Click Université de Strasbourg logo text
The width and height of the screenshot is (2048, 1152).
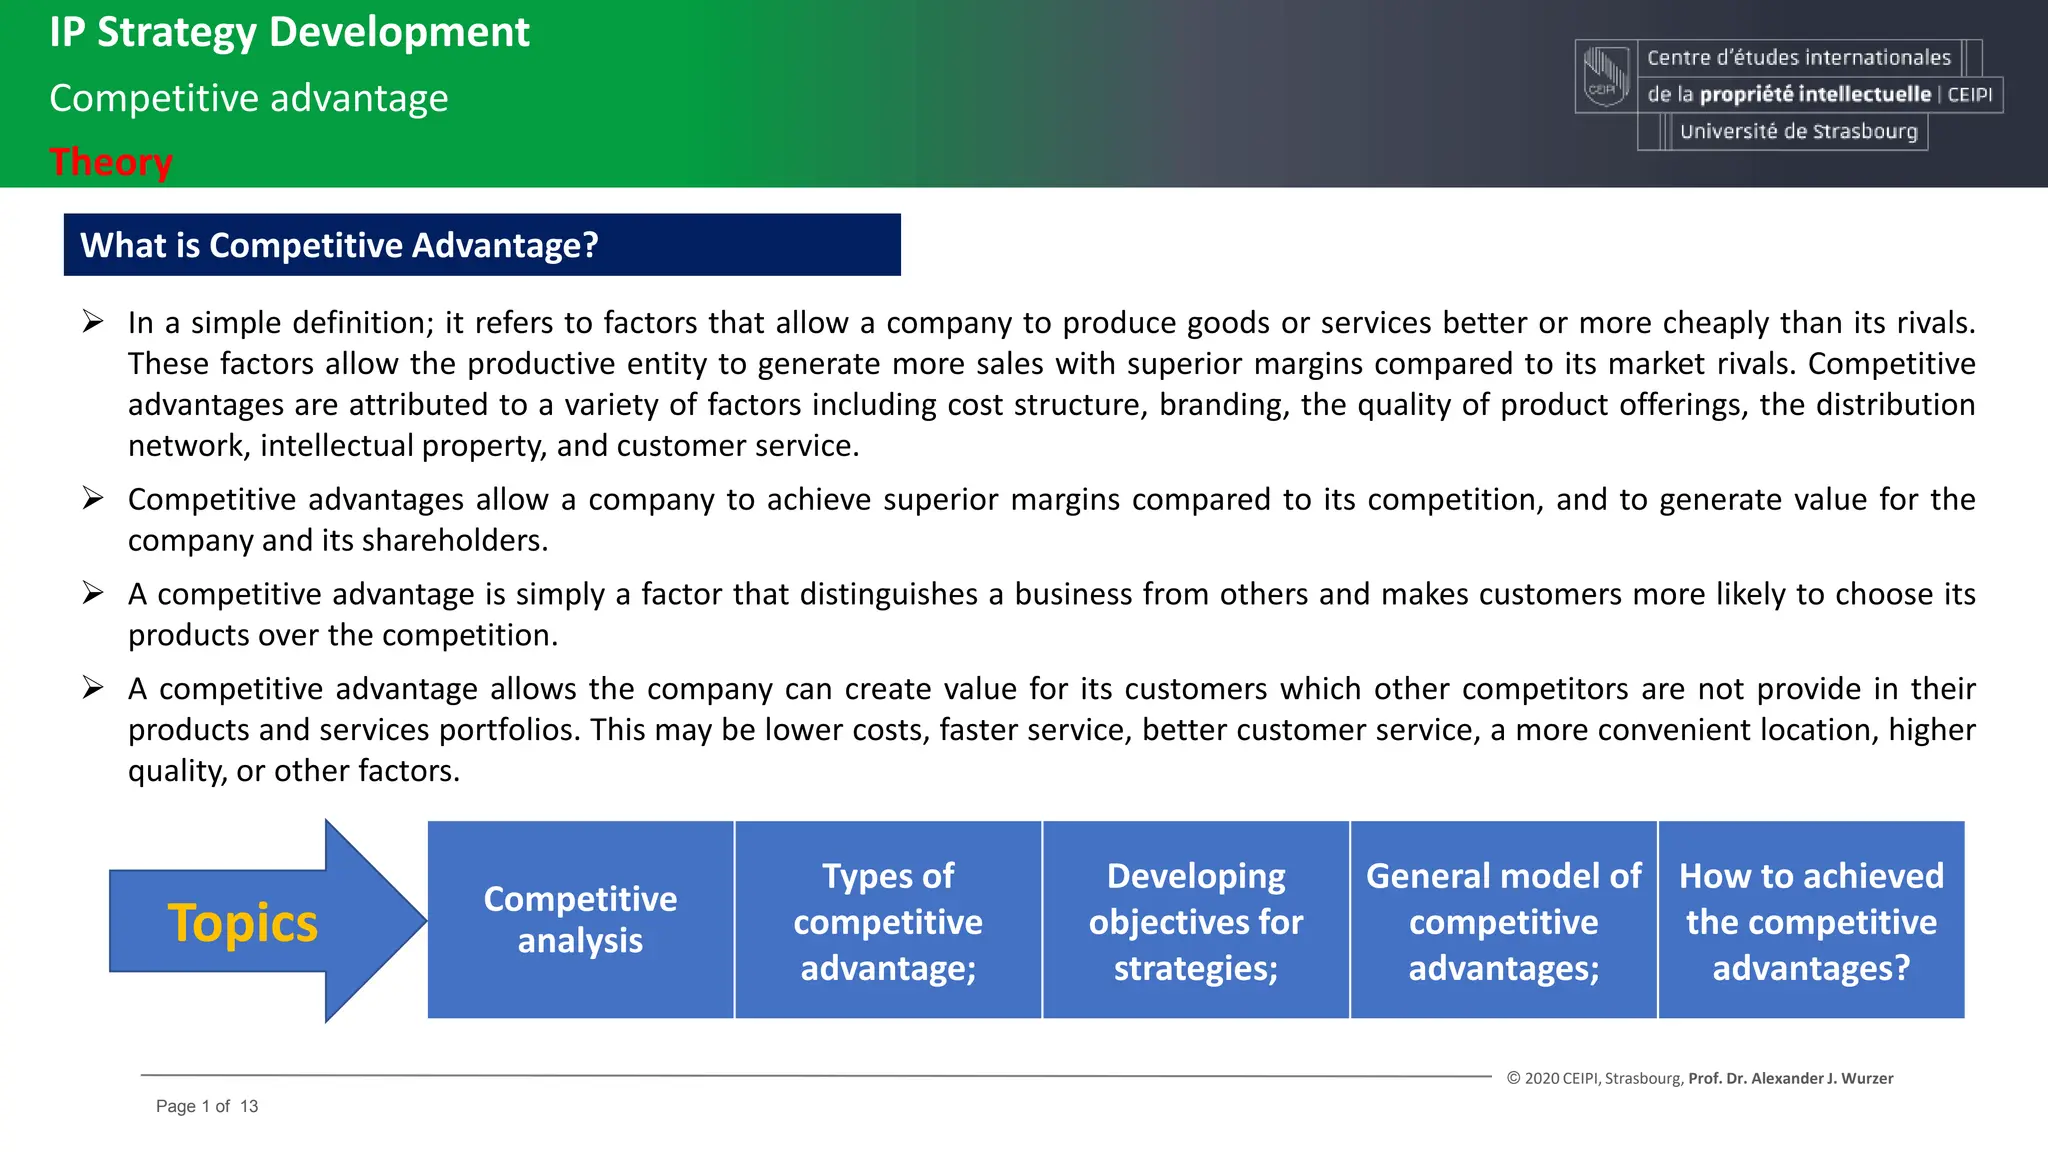(x=1798, y=131)
